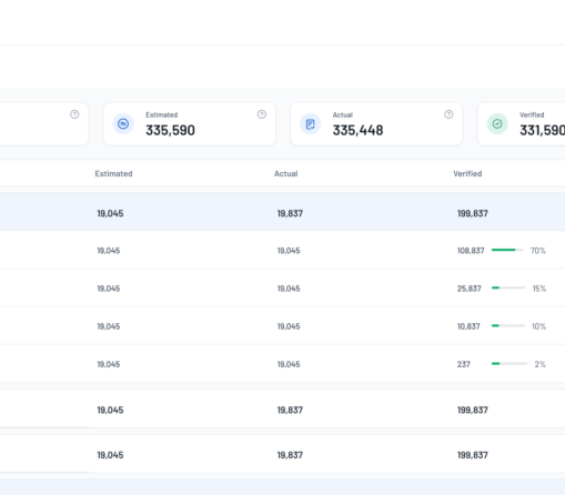Click the Actual cell in the 10,837 row
This screenshot has width=565, height=495.
point(289,326)
